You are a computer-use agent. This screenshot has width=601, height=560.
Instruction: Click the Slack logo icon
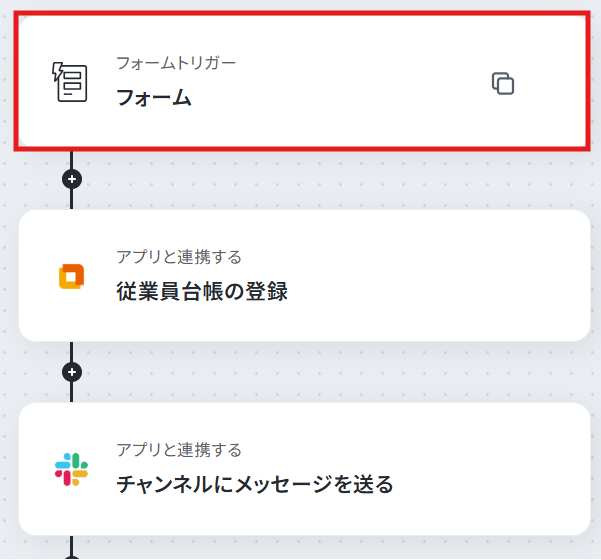71,470
